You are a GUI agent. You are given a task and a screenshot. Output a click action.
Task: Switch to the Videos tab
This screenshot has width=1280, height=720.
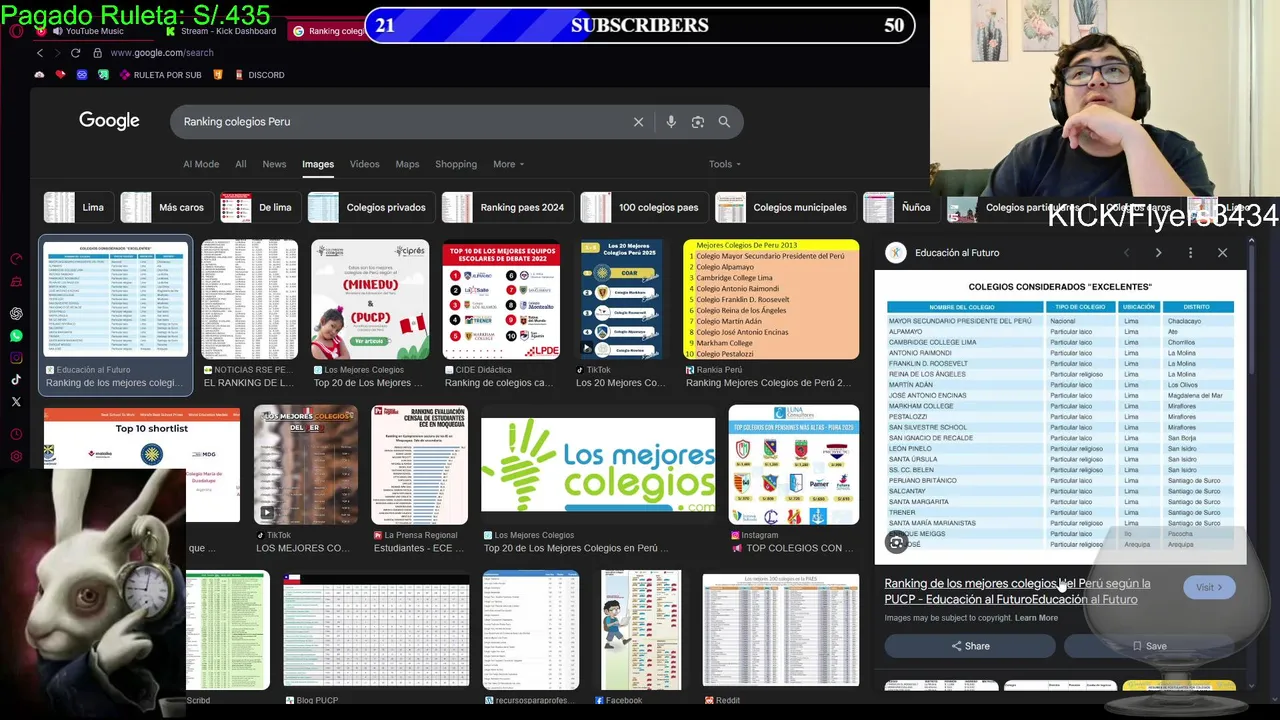pyautogui.click(x=364, y=164)
